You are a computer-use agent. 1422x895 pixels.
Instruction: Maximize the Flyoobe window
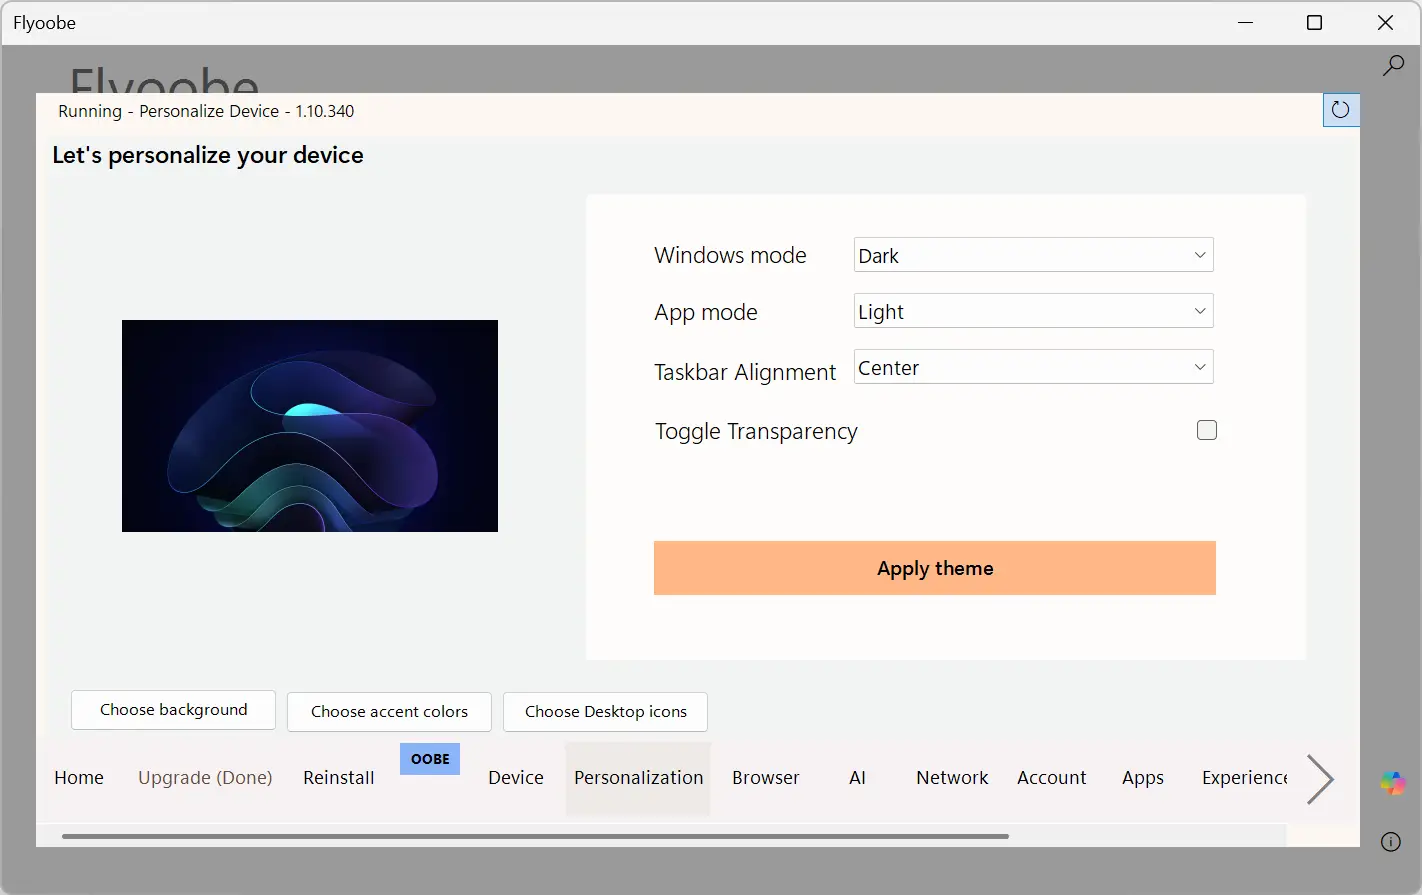tap(1315, 22)
